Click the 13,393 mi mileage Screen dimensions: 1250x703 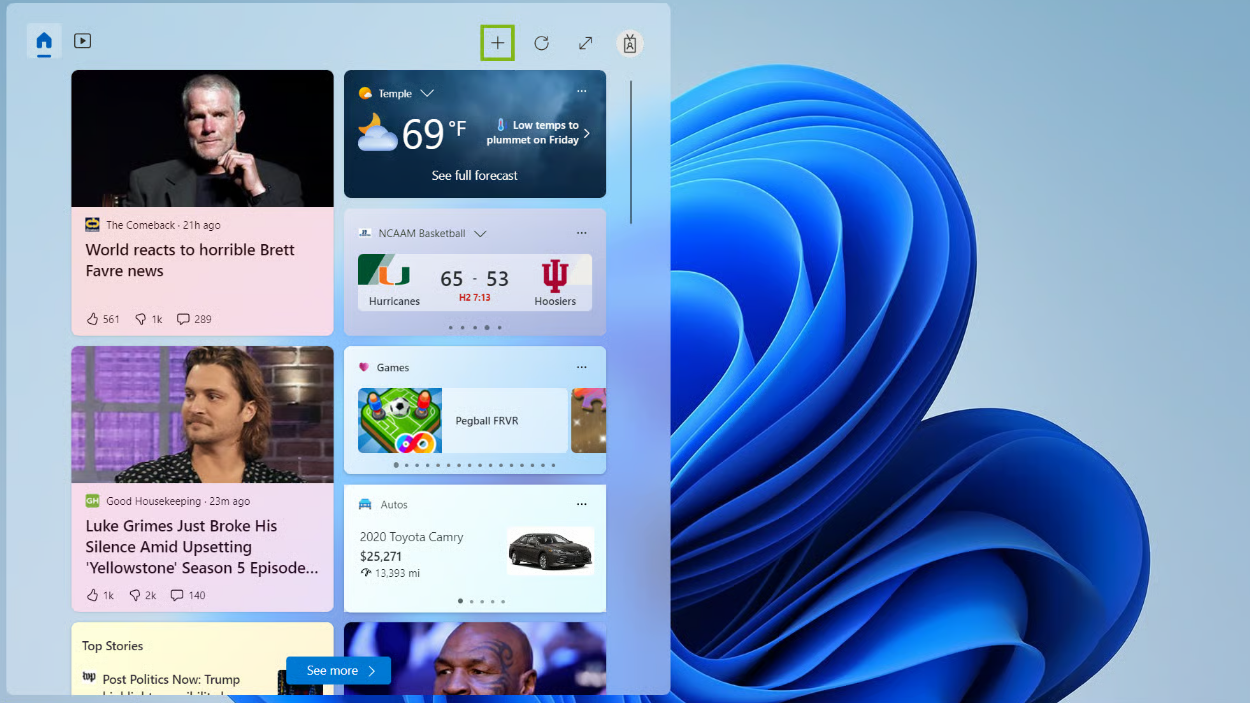tap(389, 573)
